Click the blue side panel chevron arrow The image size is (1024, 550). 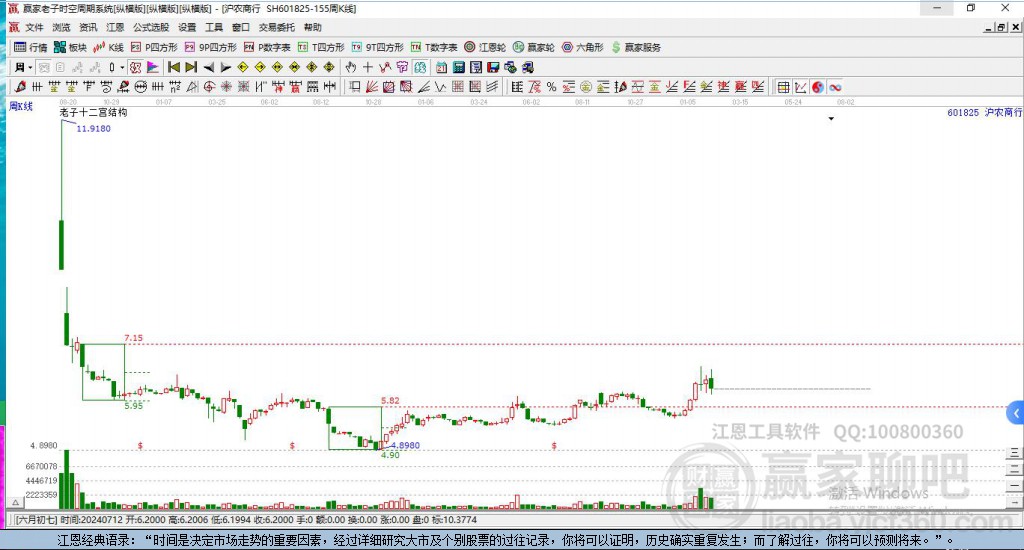pos(1016,413)
